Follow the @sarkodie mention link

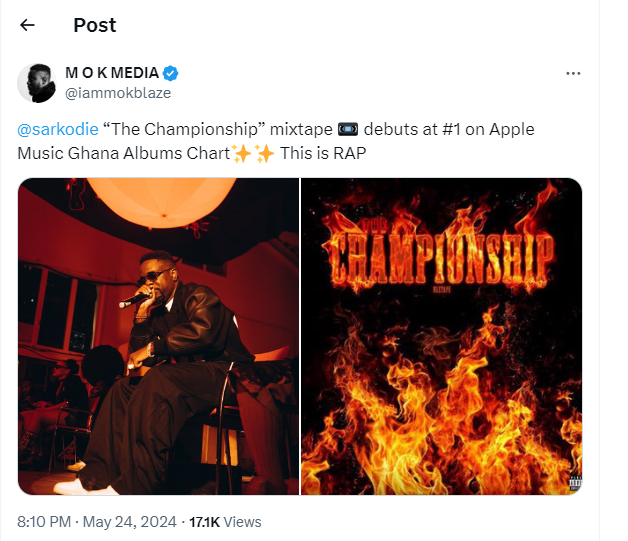pyautogui.click(x=58, y=129)
